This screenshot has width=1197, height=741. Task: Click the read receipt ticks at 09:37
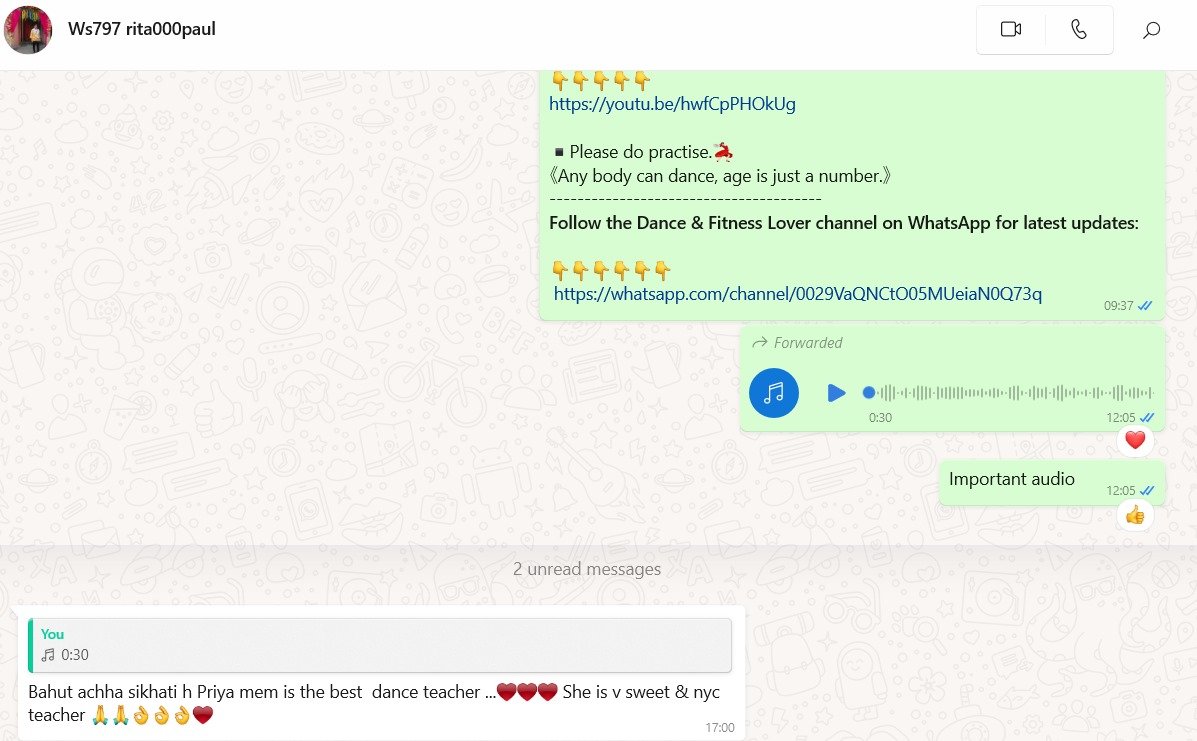coord(1145,306)
